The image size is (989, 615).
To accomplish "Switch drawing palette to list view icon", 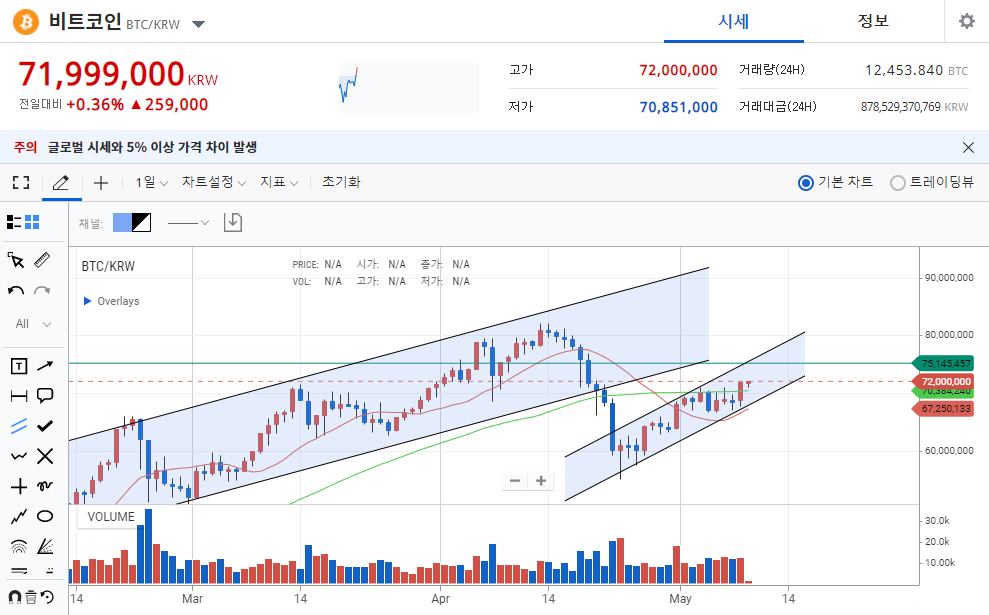I will coord(14,222).
